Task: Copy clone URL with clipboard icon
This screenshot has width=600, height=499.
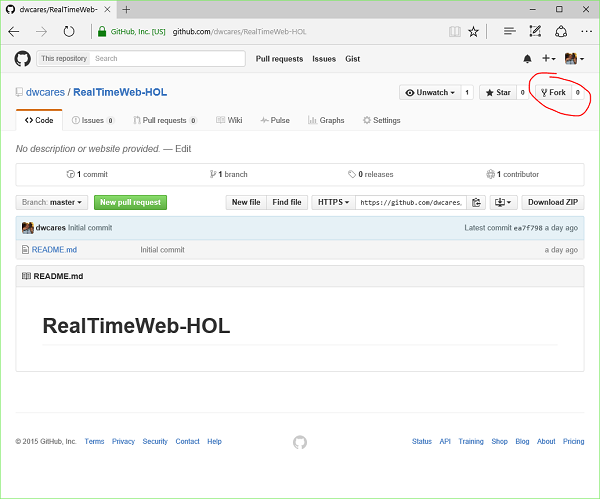Action: click(x=476, y=202)
